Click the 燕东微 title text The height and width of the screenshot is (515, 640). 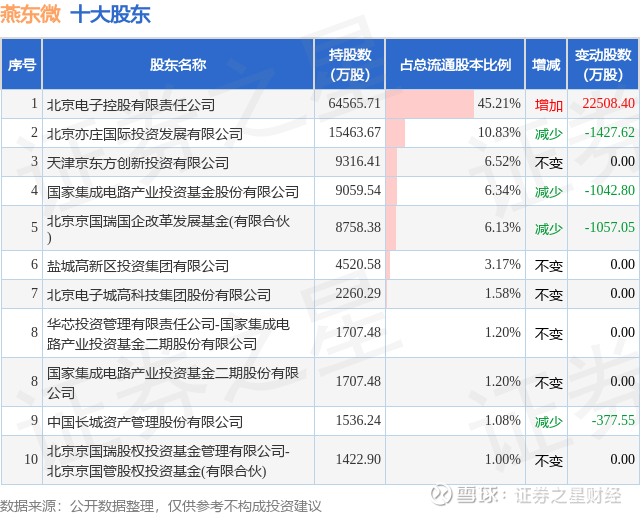[31, 13]
